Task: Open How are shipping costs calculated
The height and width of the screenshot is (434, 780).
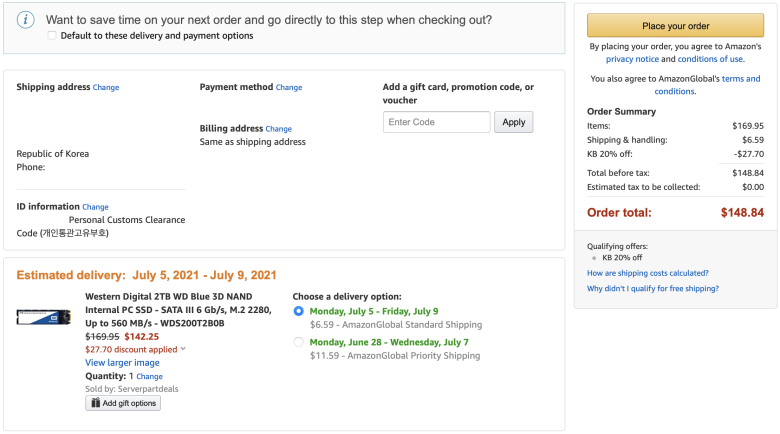Action: tap(648, 273)
